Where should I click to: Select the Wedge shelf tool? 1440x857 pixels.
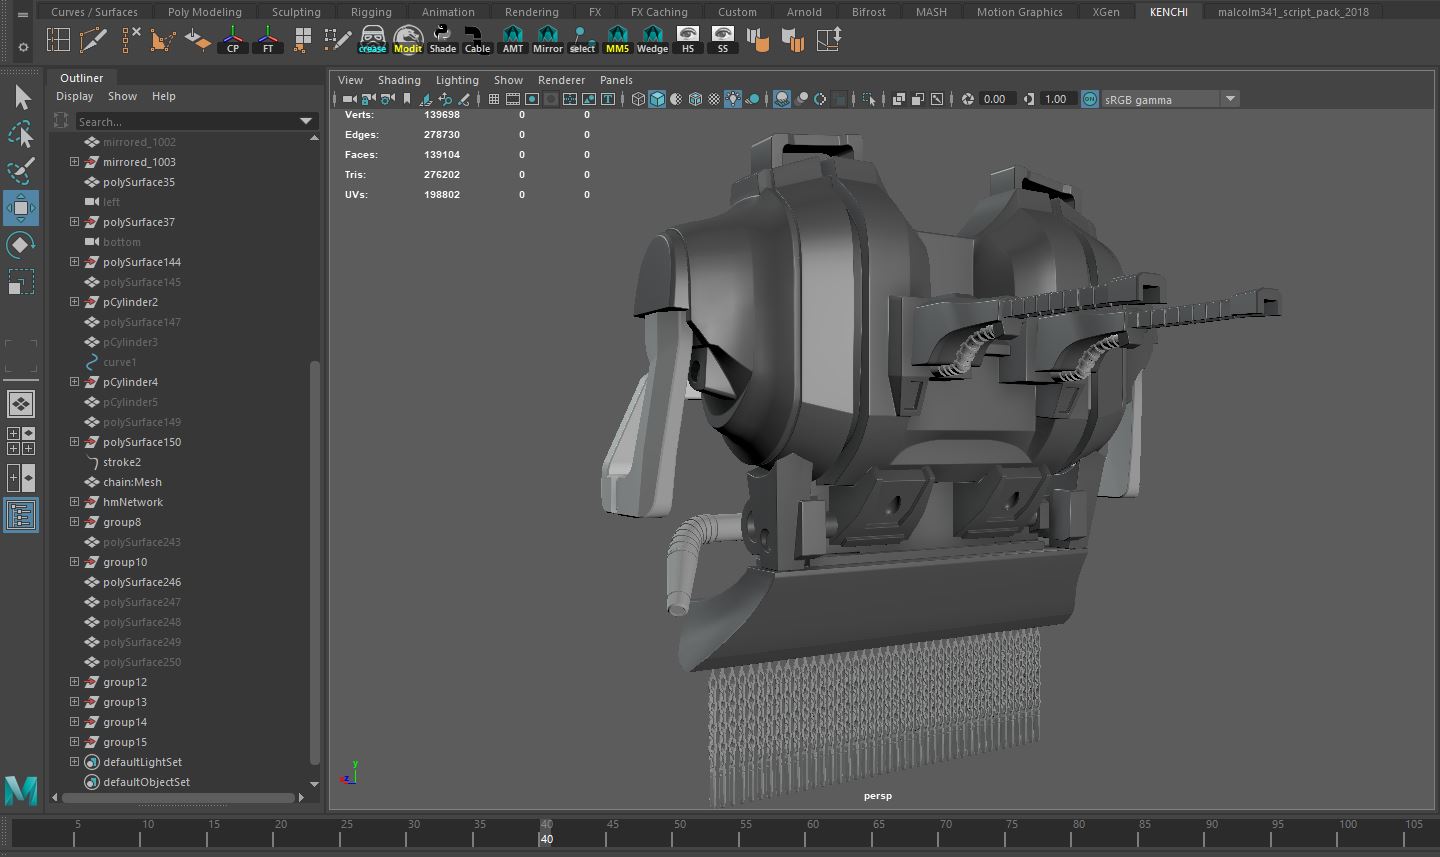[x=651, y=41]
